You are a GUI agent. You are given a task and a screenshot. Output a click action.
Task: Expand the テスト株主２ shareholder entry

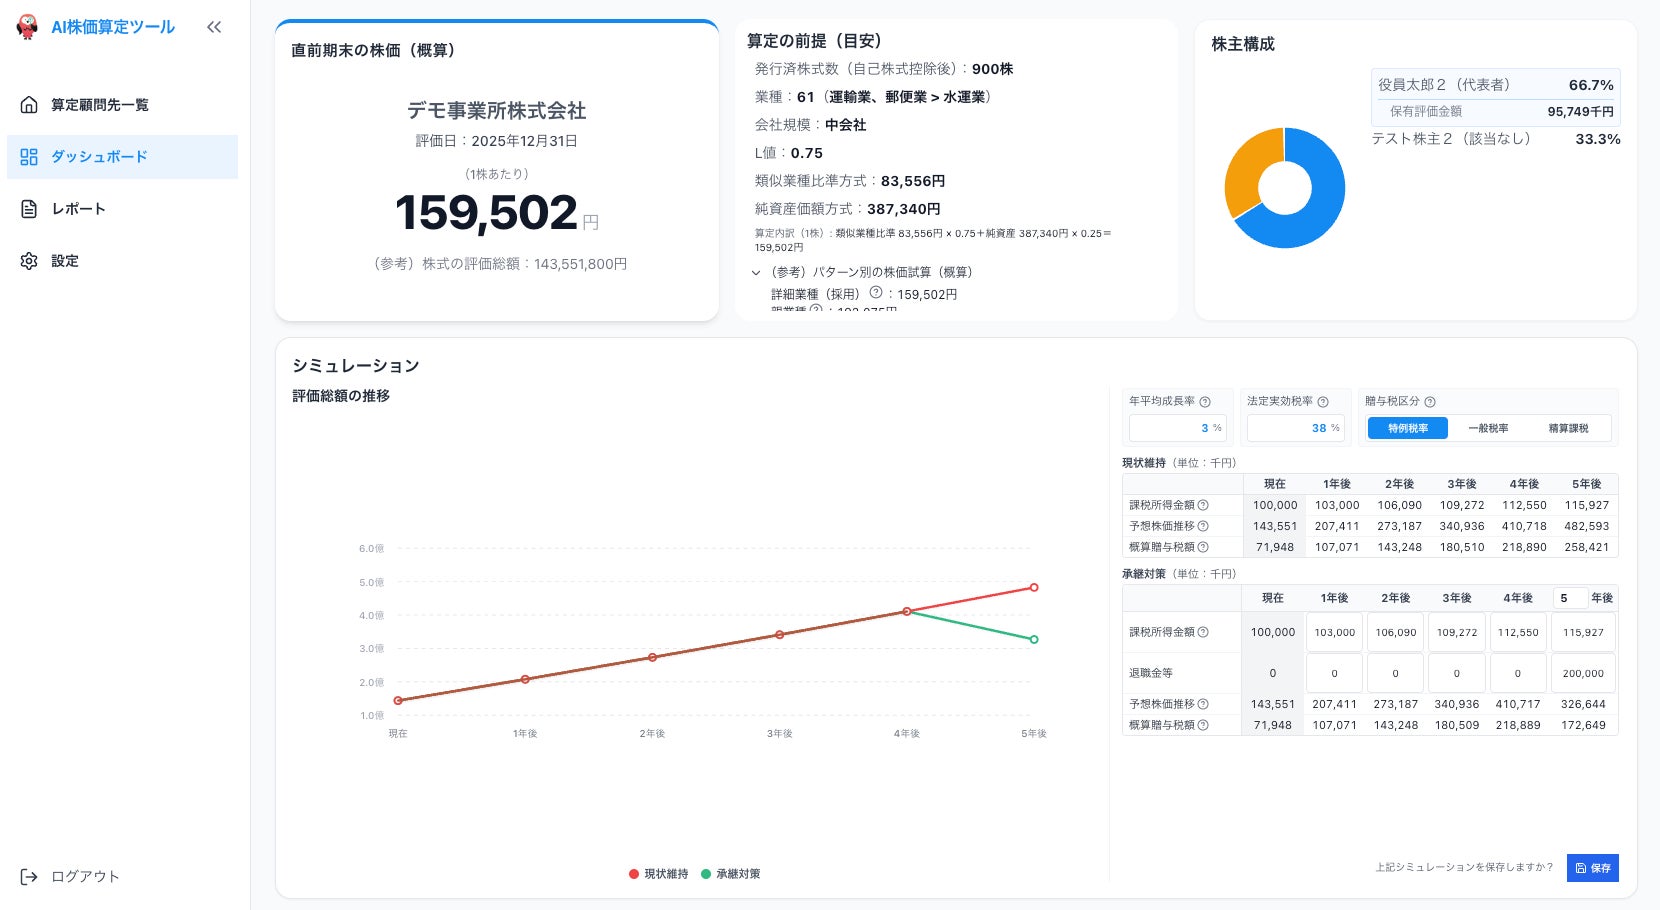[x=1495, y=139]
